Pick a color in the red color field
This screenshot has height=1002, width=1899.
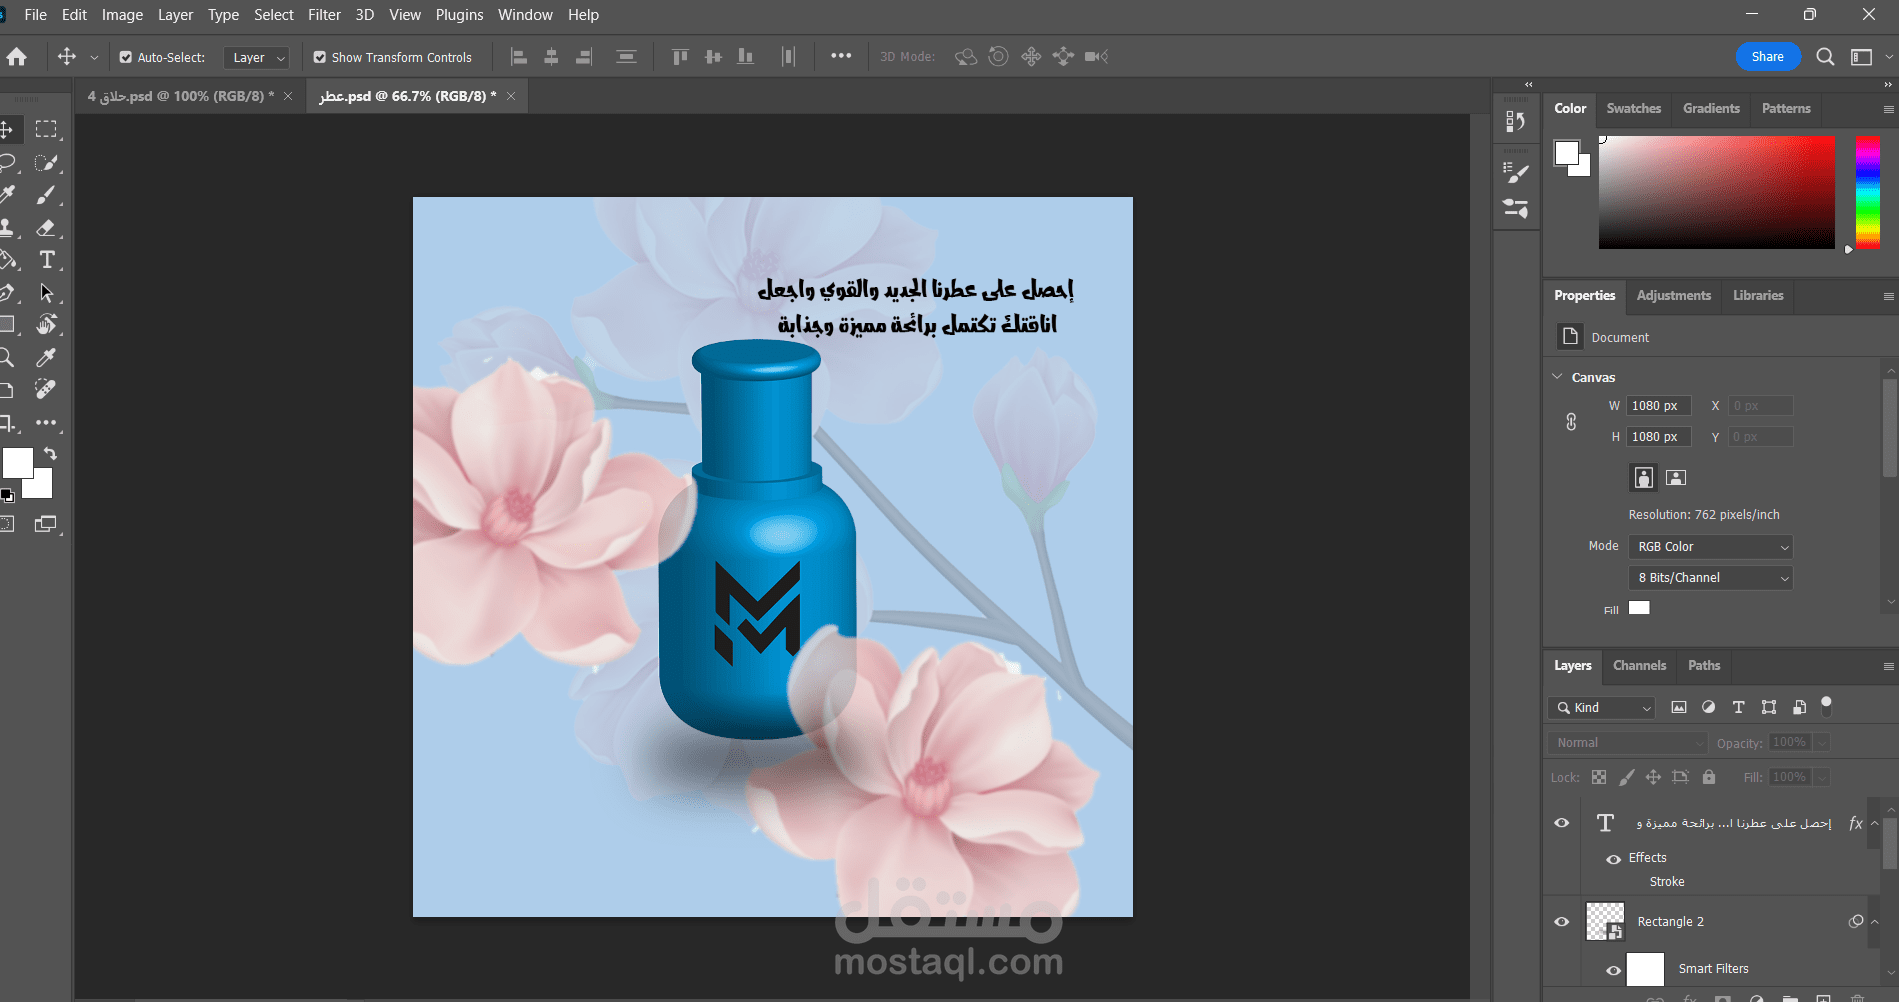click(1716, 192)
